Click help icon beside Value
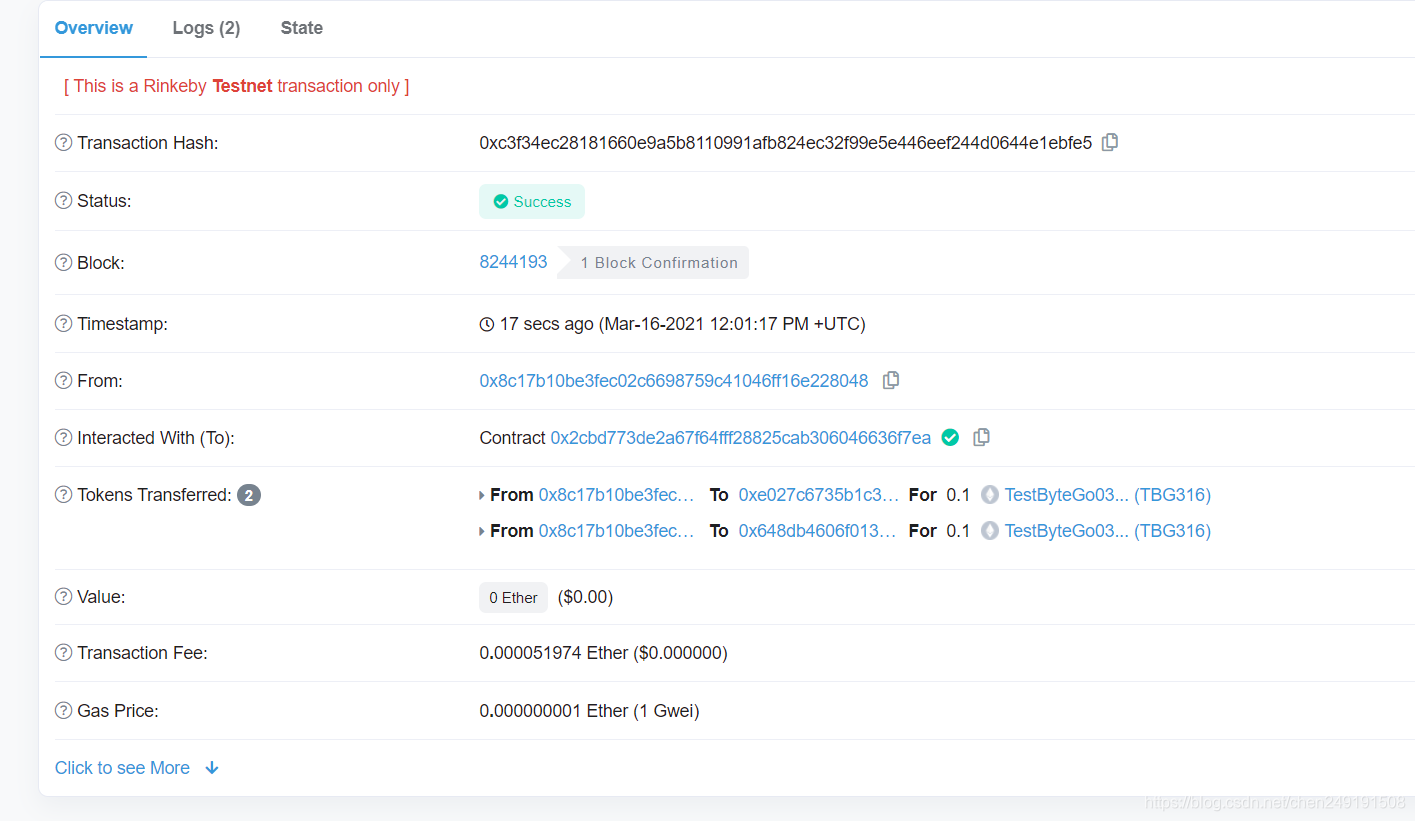This screenshot has width=1415, height=821. [64, 597]
